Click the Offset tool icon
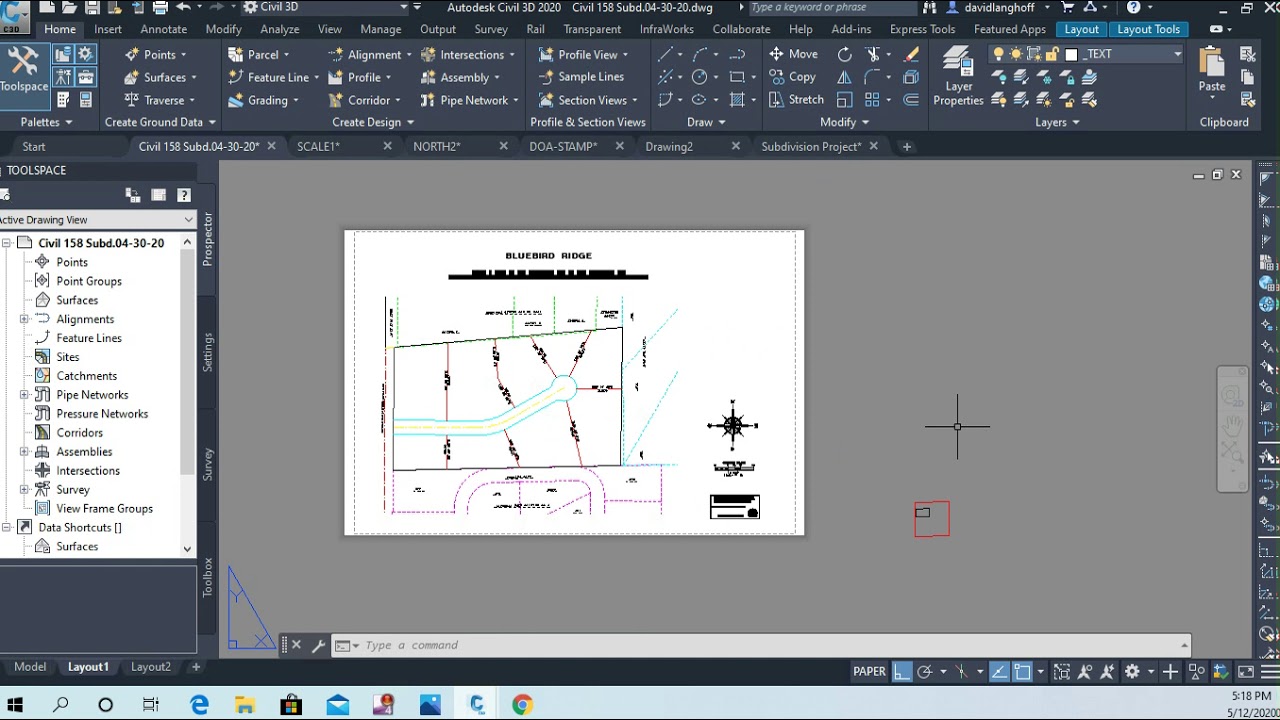Screen dimensions: 1280x720 click(x=911, y=100)
